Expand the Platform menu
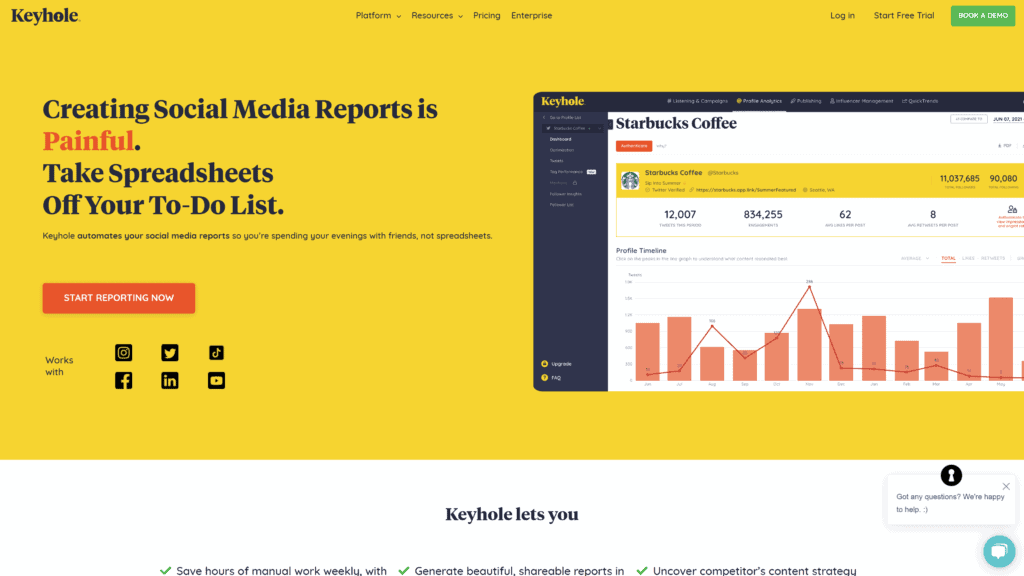The width and height of the screenshot is (1024, 576). [378, 16]
